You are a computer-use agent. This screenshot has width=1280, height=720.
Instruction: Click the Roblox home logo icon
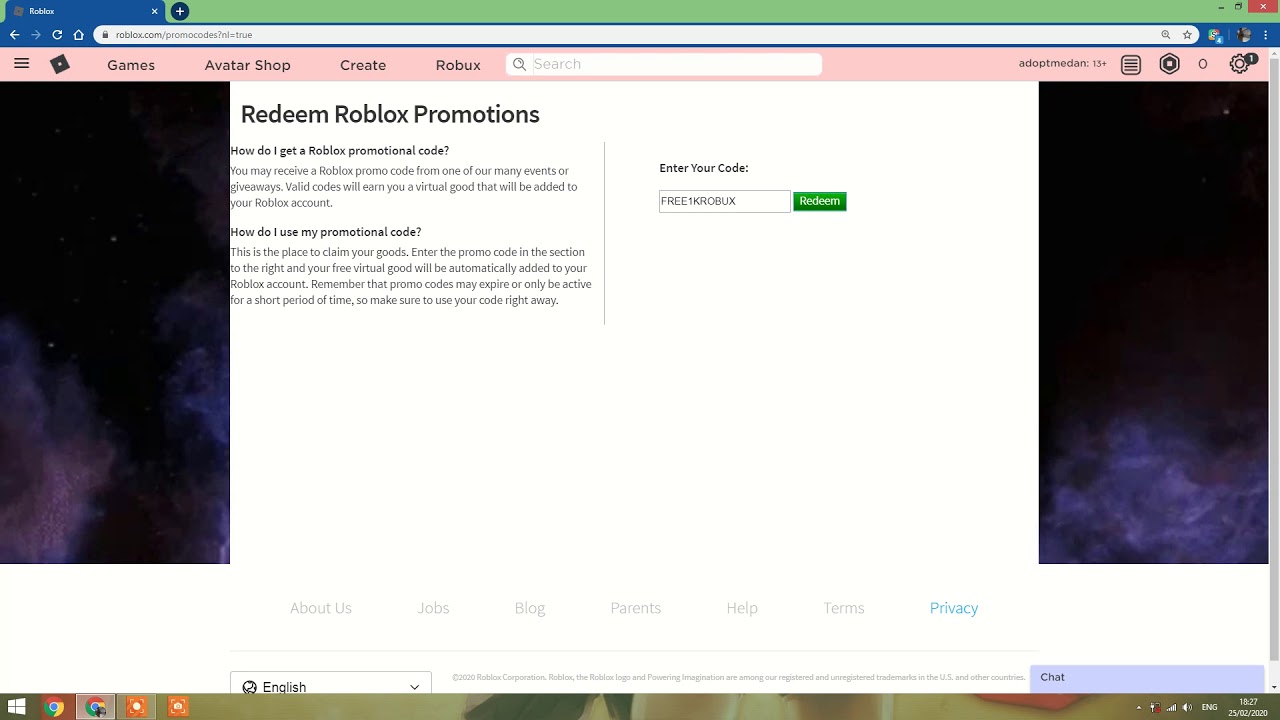[x=60, y=64]
